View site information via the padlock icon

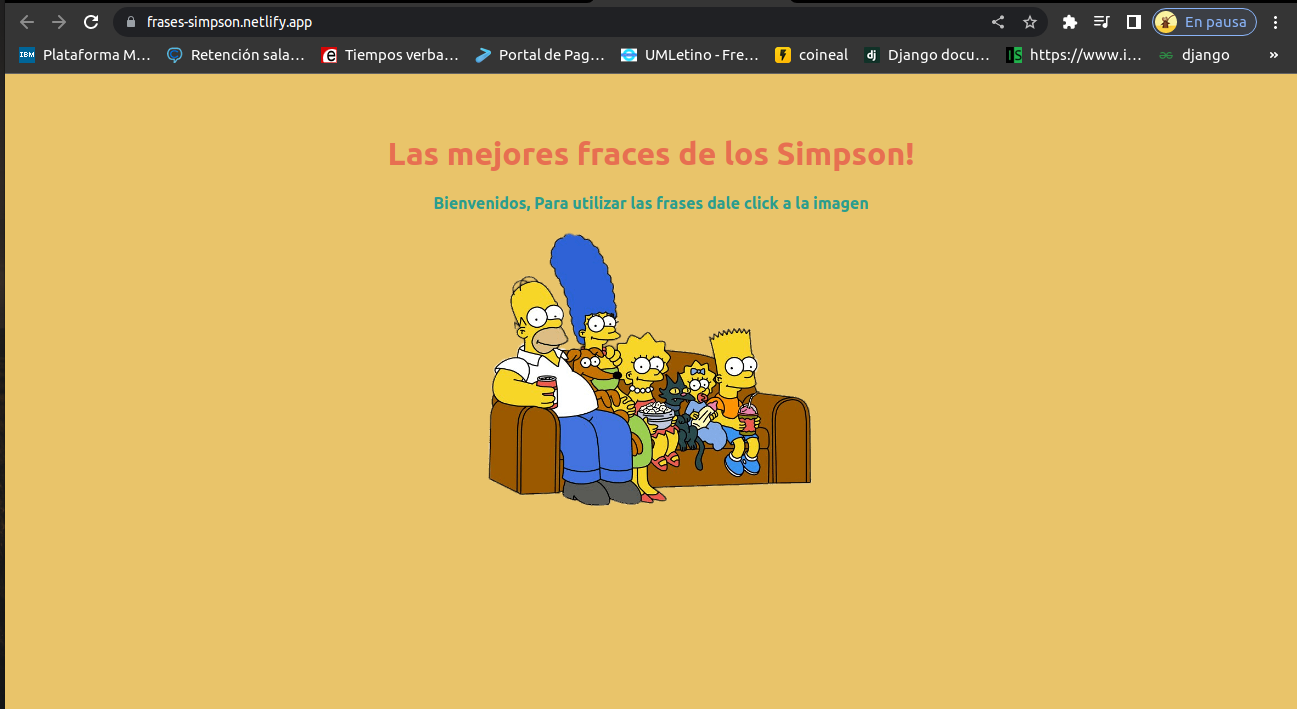point(129,22)
